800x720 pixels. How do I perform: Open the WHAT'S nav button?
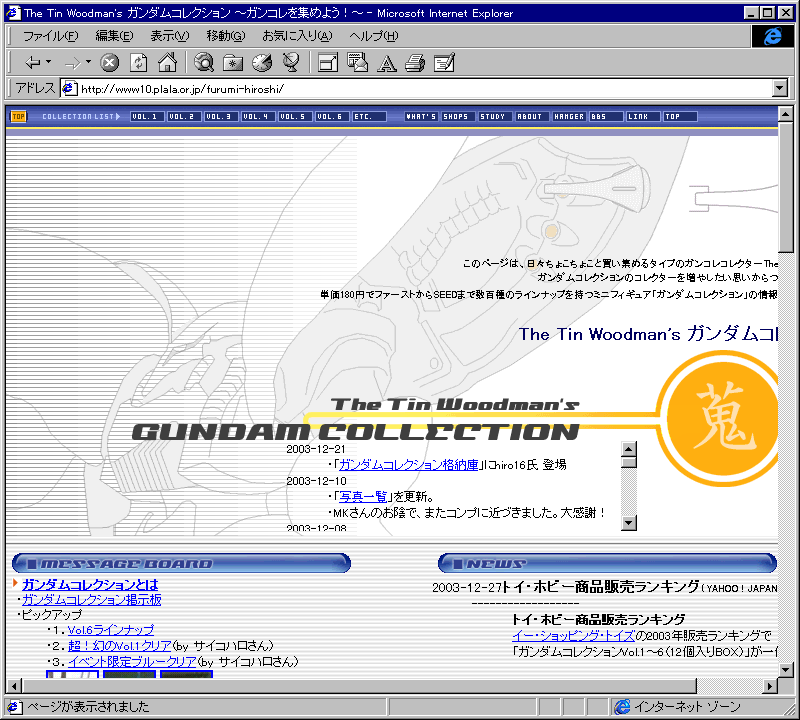pos(421,116)
